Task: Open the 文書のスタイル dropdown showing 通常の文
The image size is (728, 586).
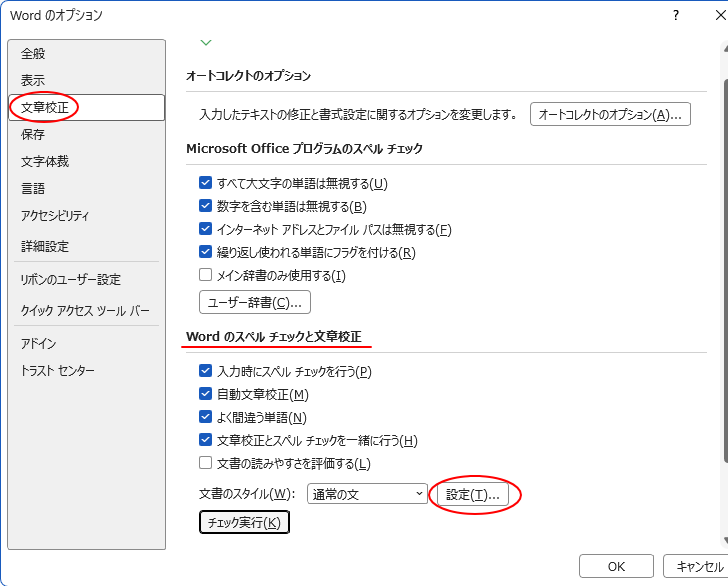Action: 367,494
